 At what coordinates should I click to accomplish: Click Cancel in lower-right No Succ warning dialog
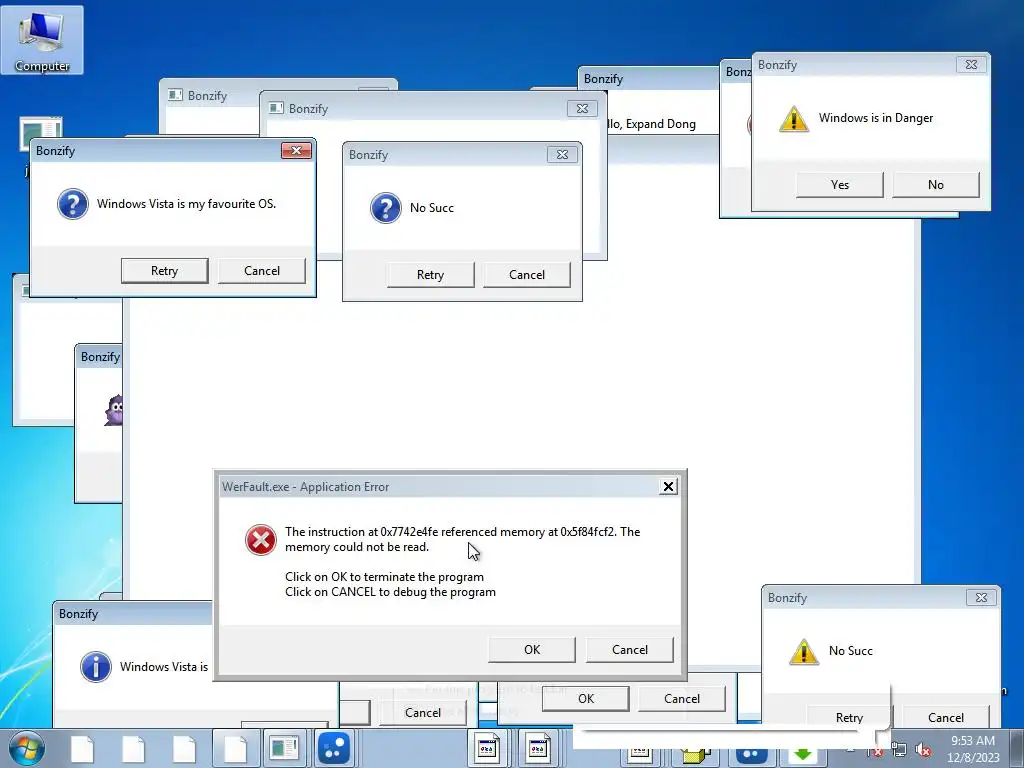pyautogui.click(x=946, y=717)
